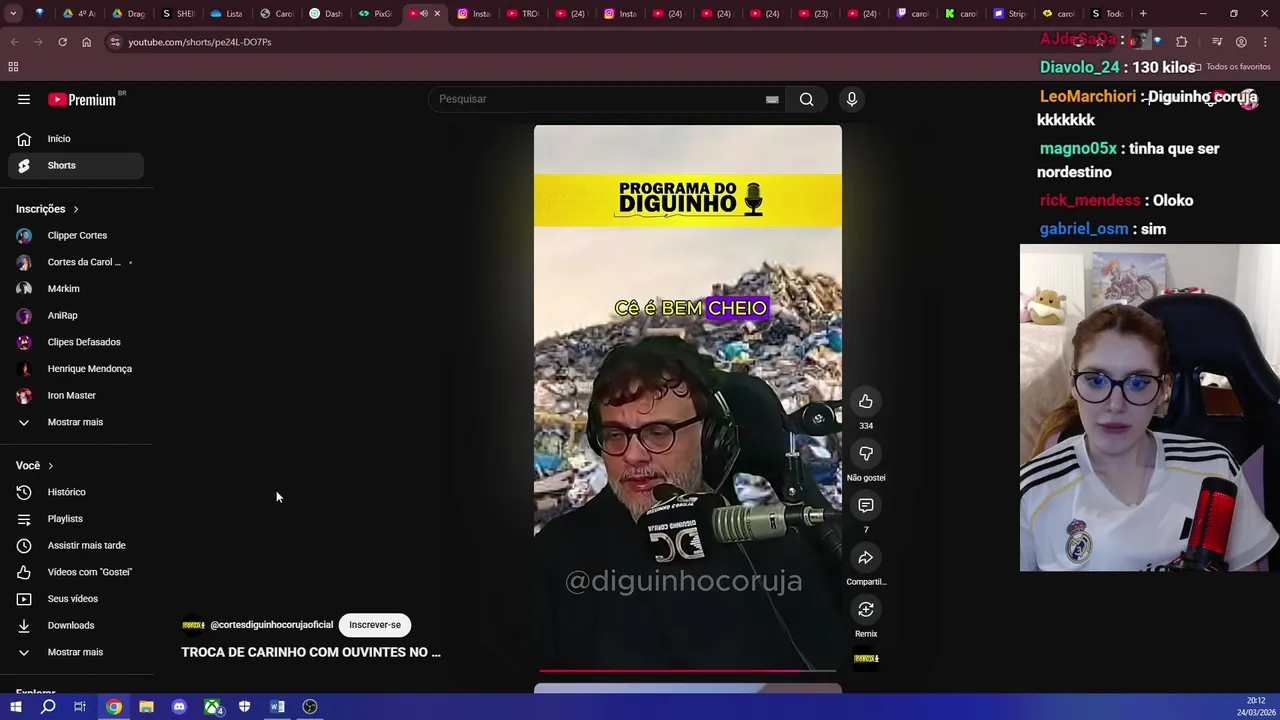Open Histórico watch history

pos(76,492)
